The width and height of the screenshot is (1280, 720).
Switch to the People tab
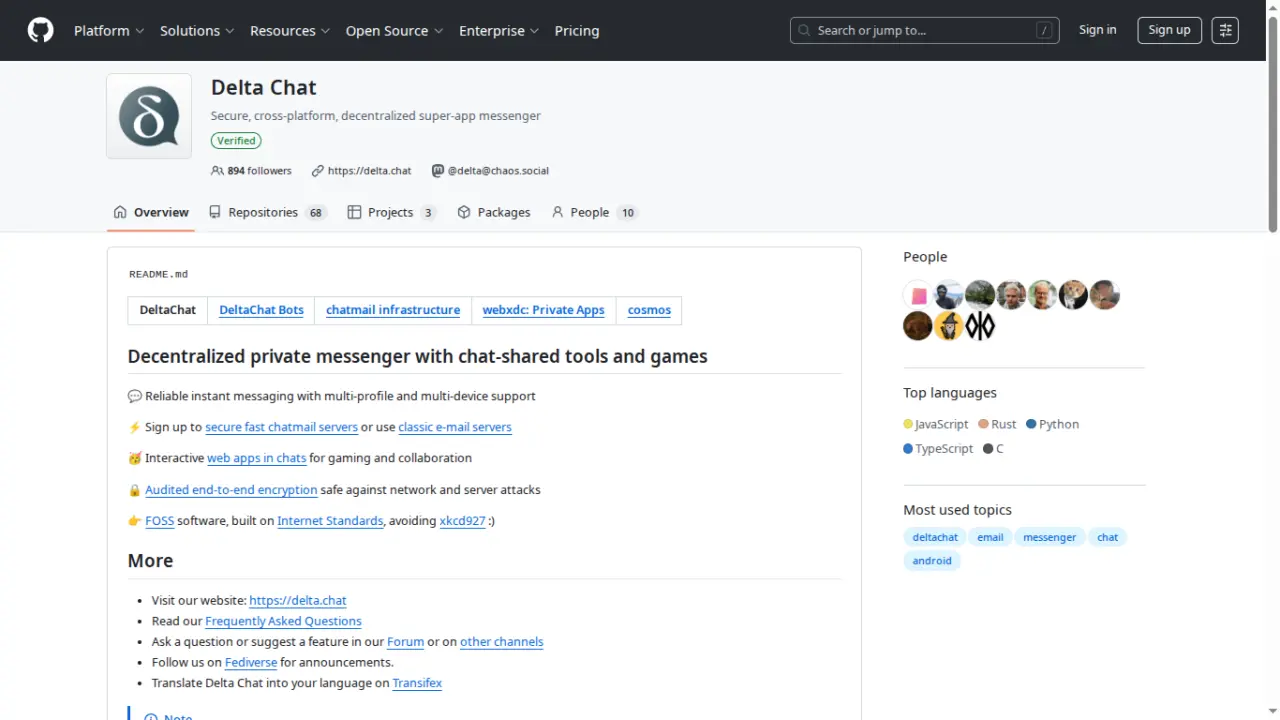[595, 212]
